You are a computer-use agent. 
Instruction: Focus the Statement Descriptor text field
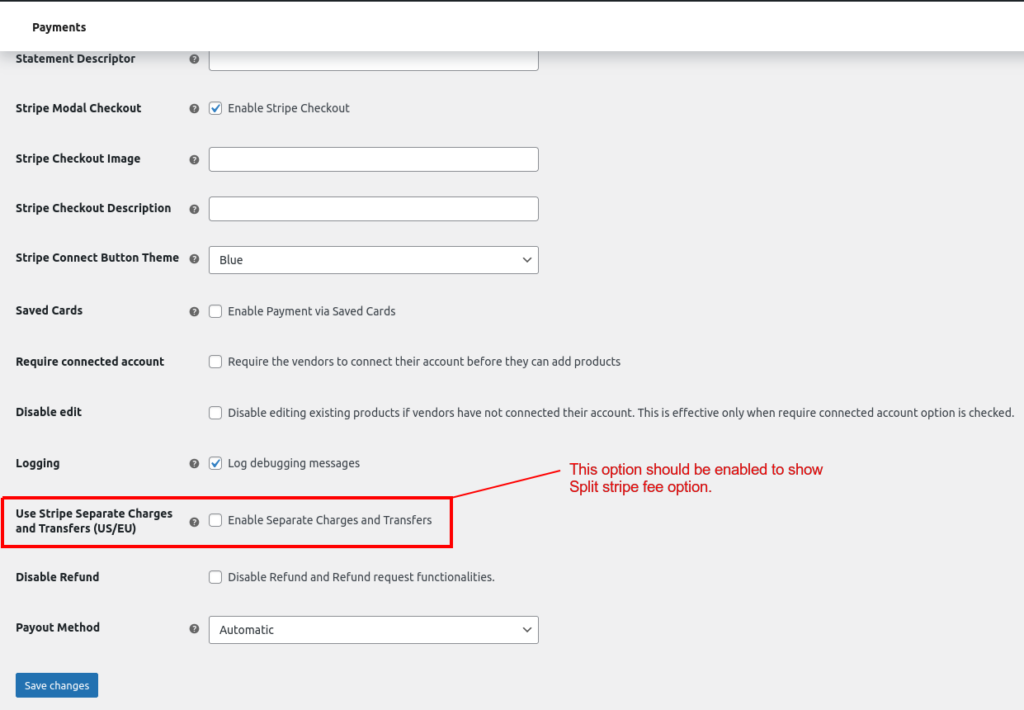pyautogui.click(x=374, y=60)
